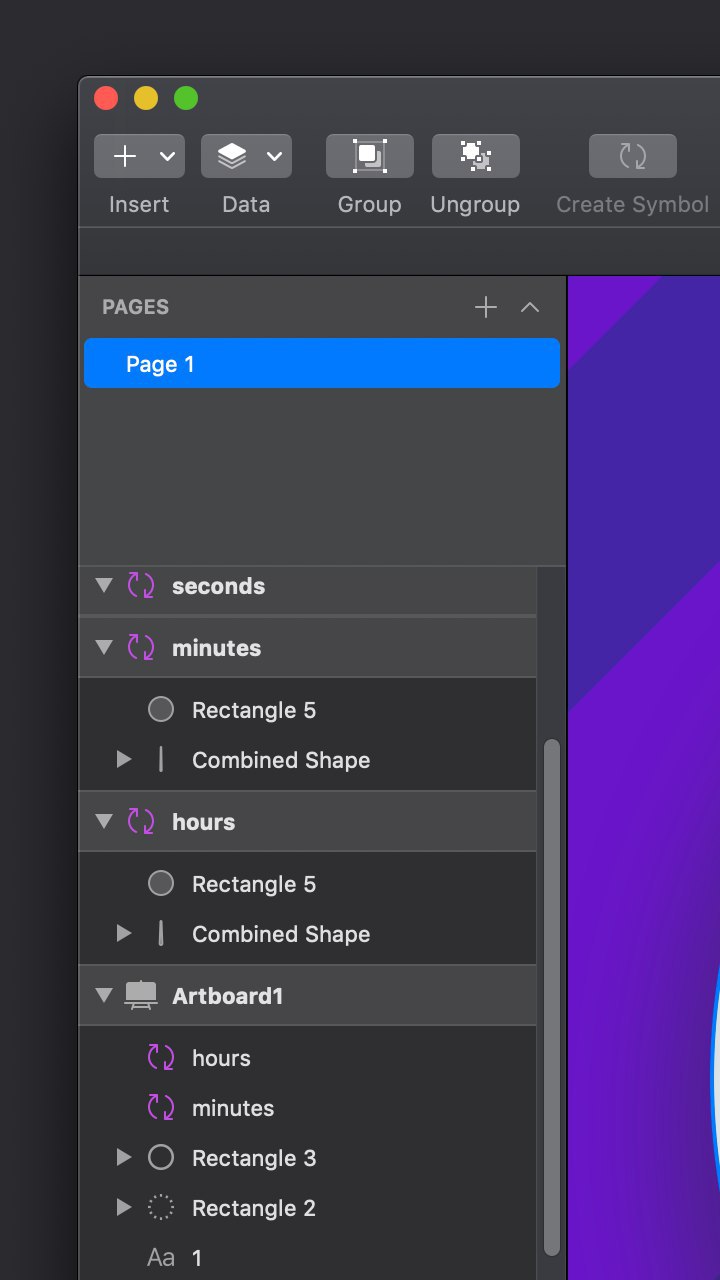Click Combined Shape line icon under minutes
The image size is (720, 1280).
[161, 760]
